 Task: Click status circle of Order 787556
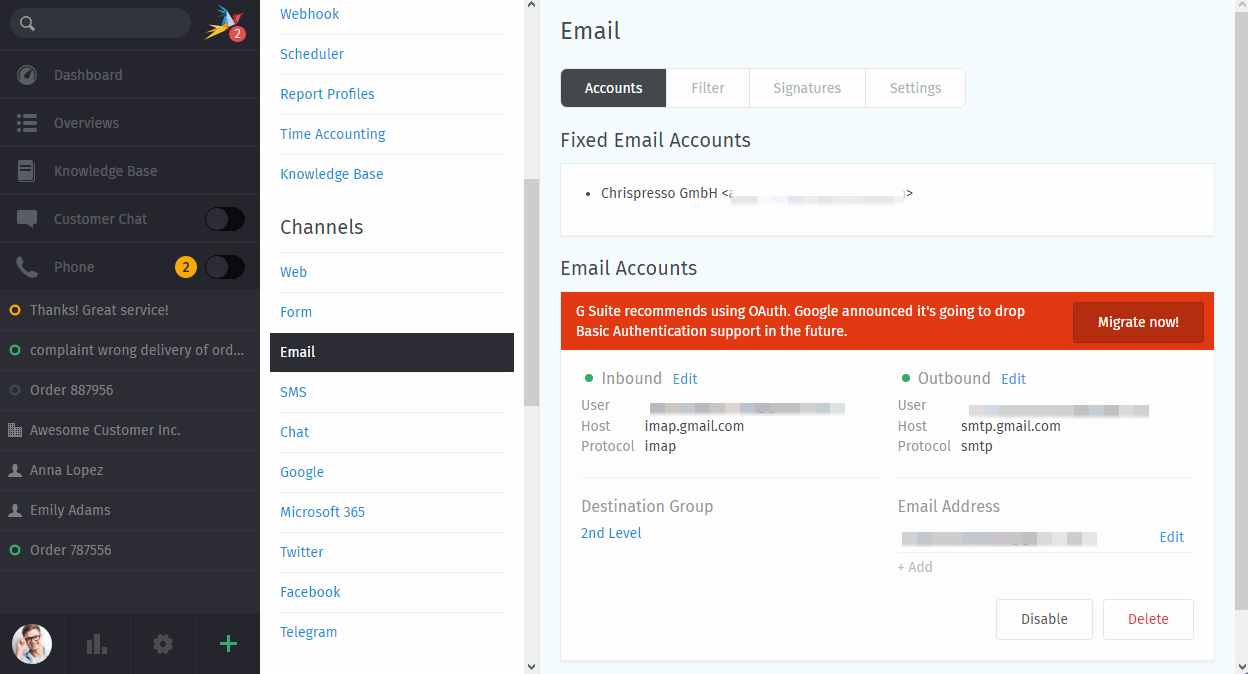click(15, 550)
